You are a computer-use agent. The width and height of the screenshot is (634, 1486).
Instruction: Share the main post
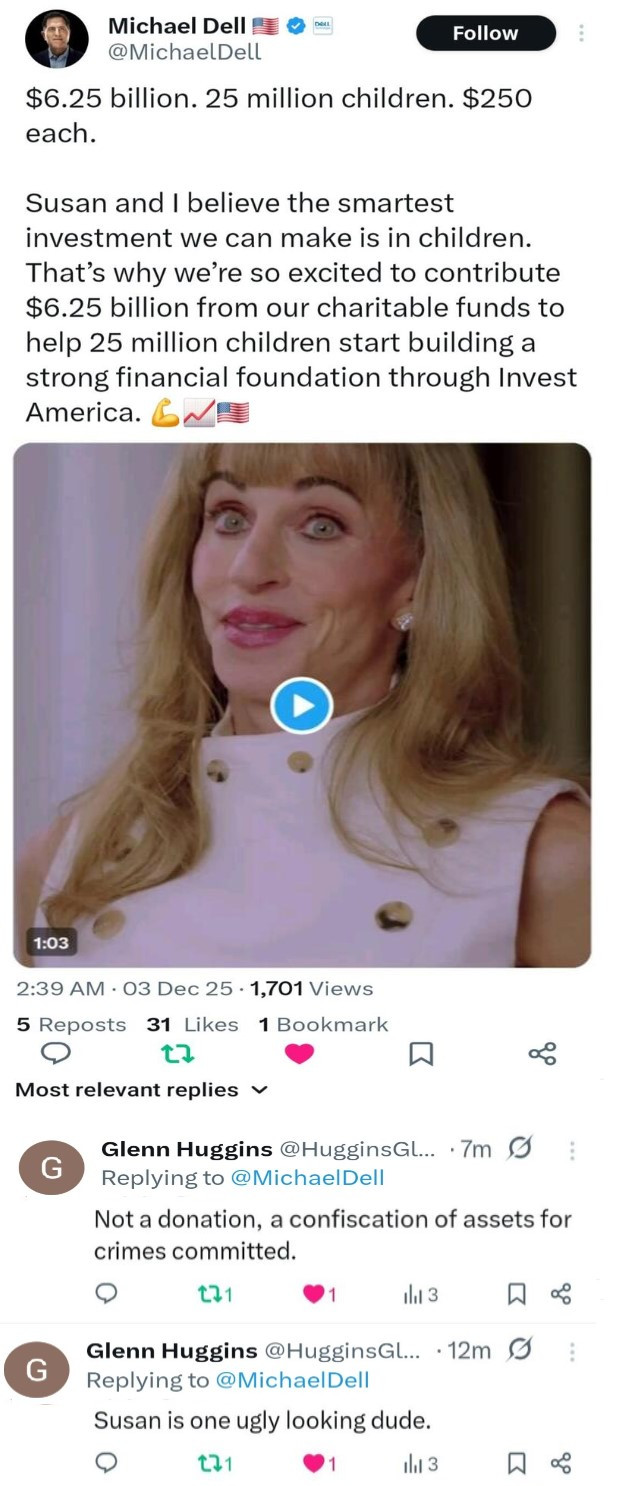tap(541, 1053)
